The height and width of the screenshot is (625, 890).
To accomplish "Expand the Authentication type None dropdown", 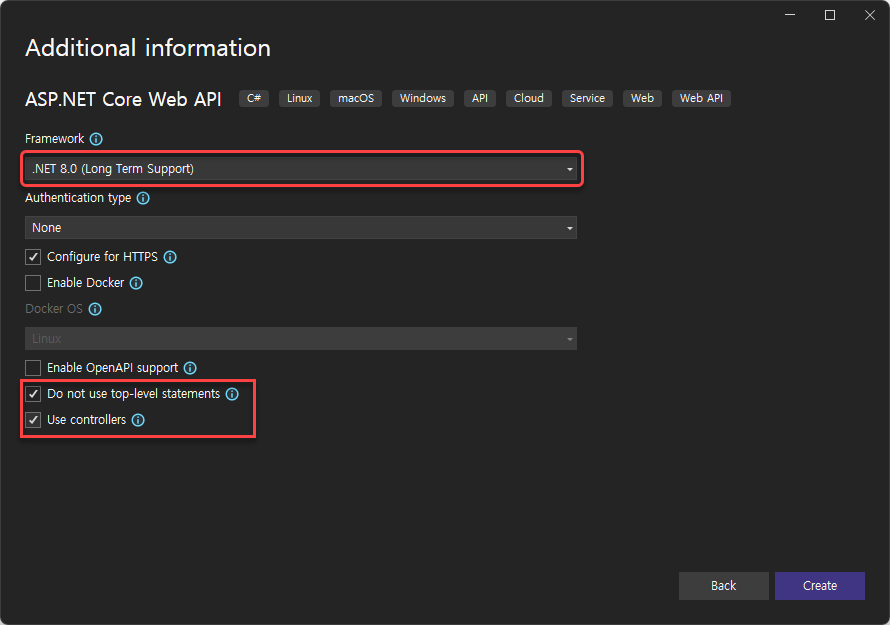I will click(x=301, y=228).
